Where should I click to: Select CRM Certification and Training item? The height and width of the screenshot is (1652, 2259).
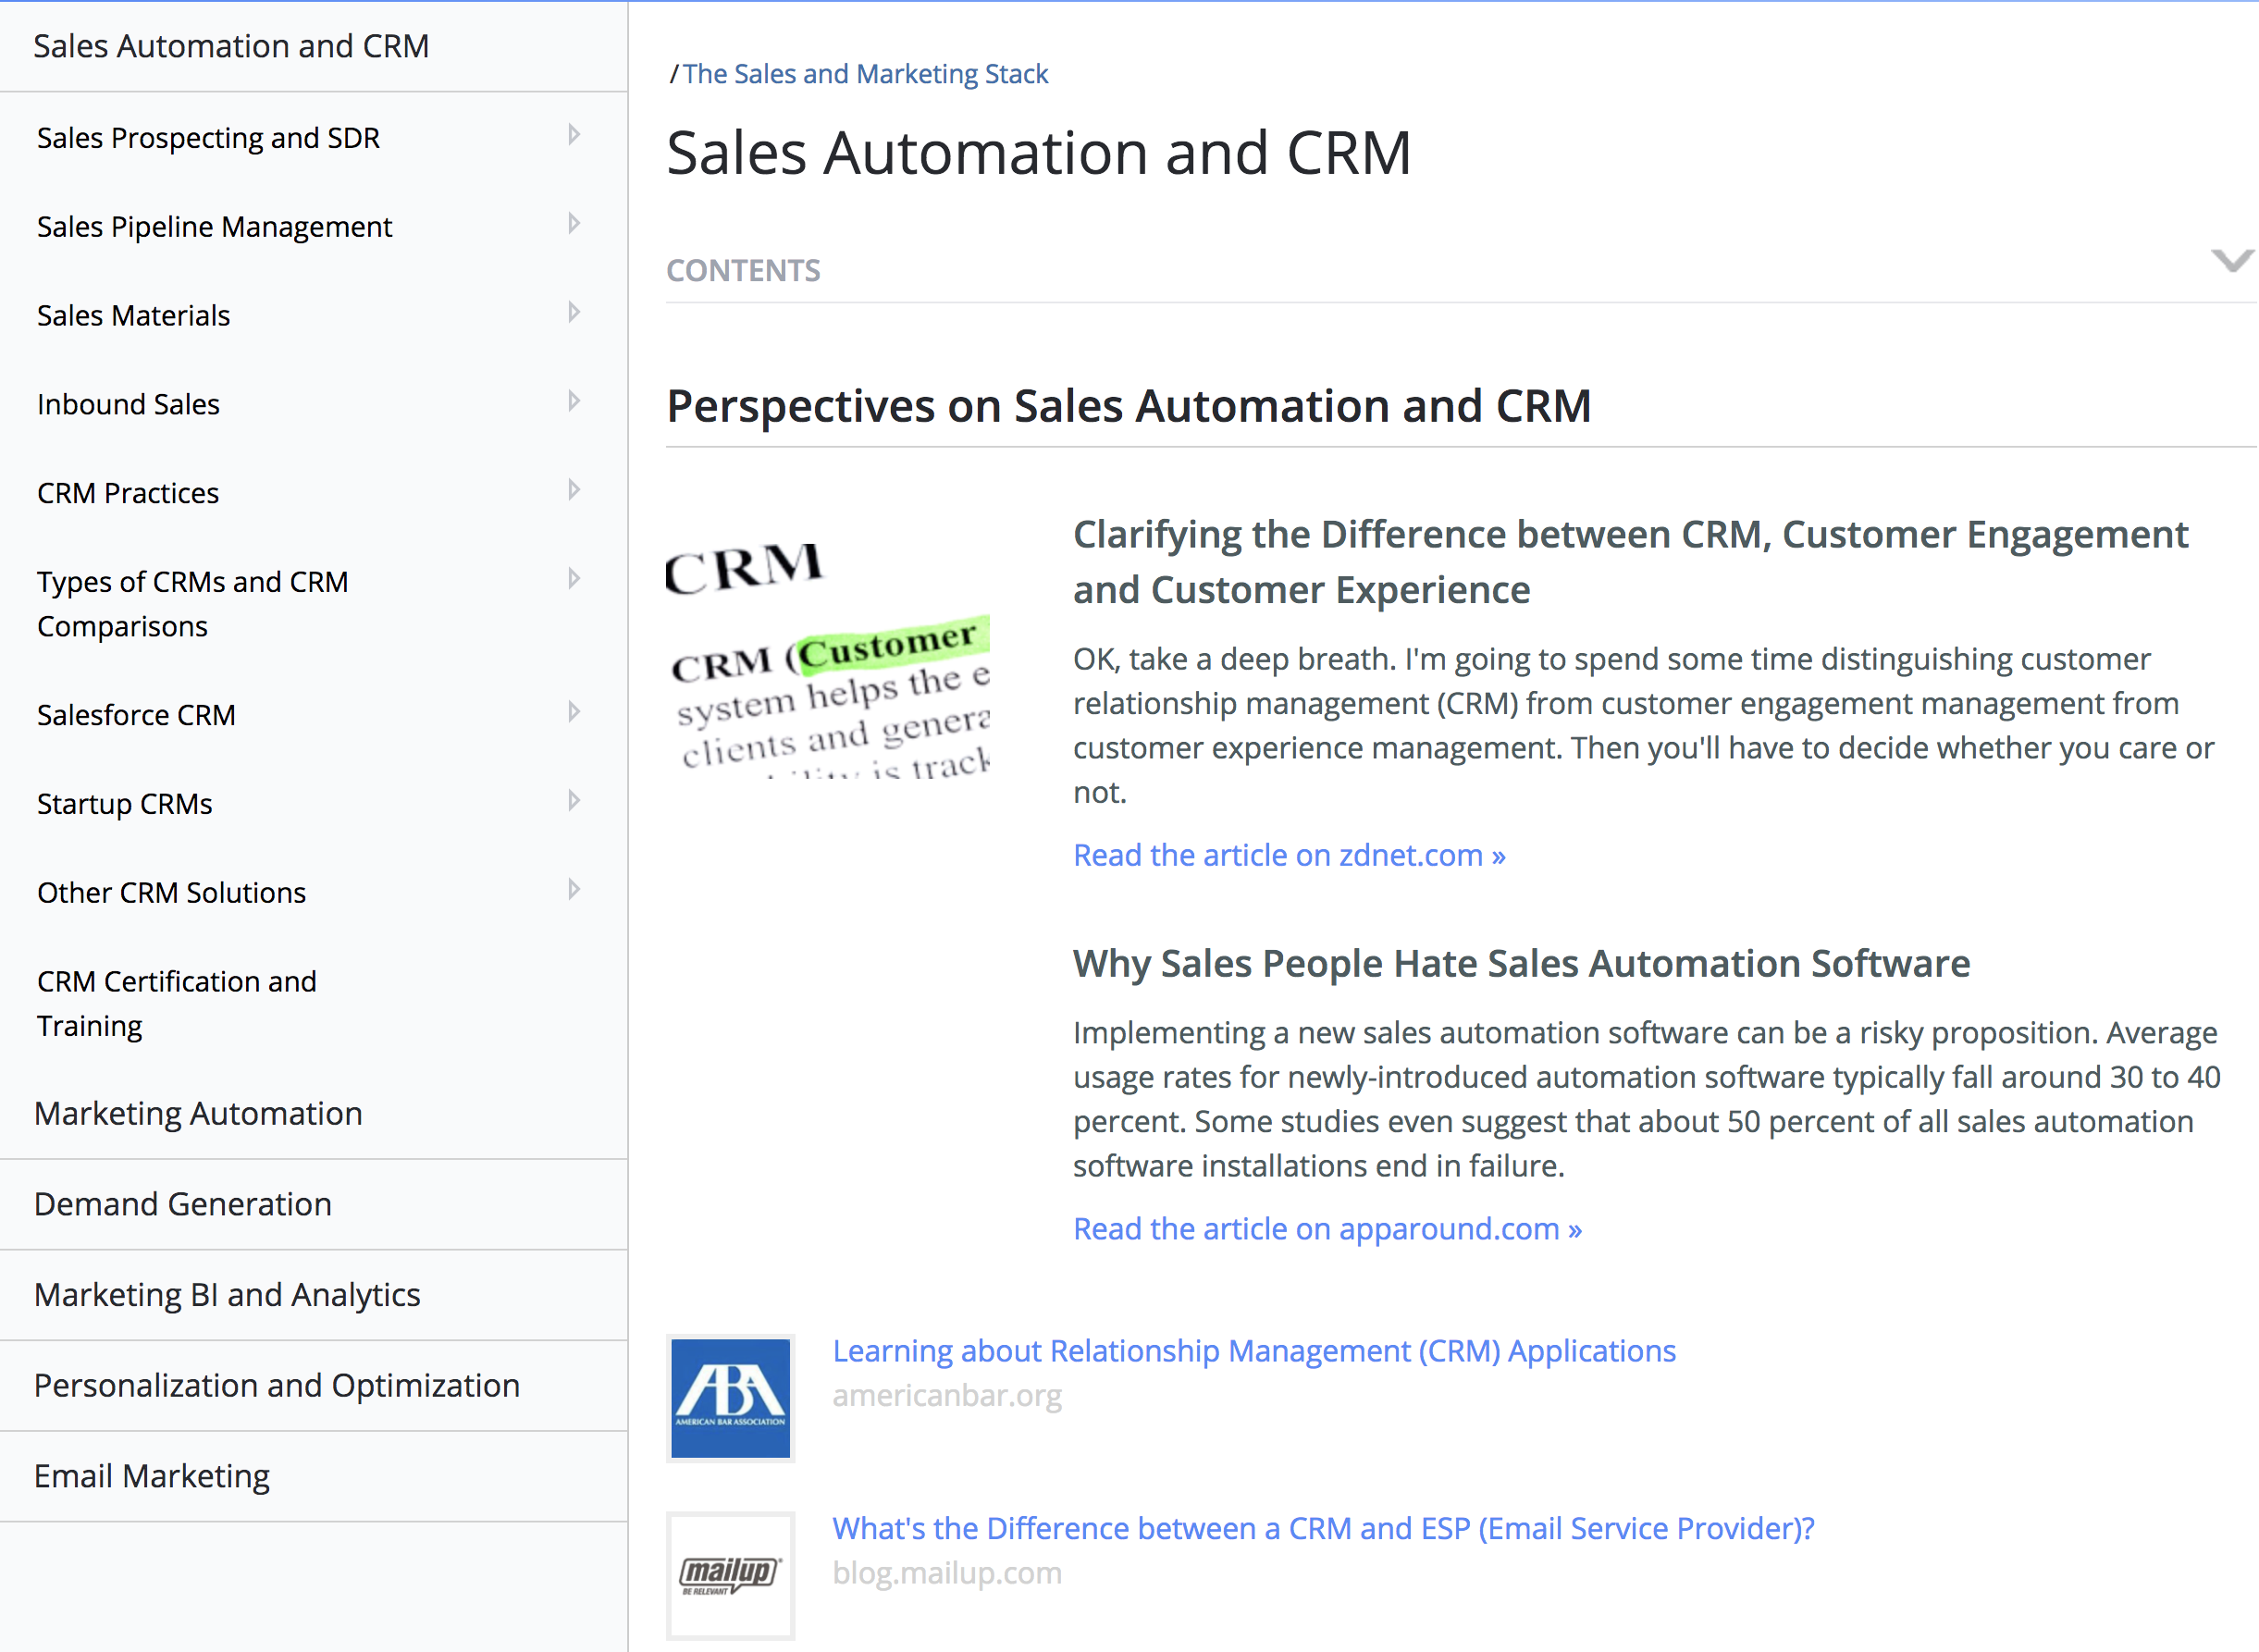tap(177, 1003)
